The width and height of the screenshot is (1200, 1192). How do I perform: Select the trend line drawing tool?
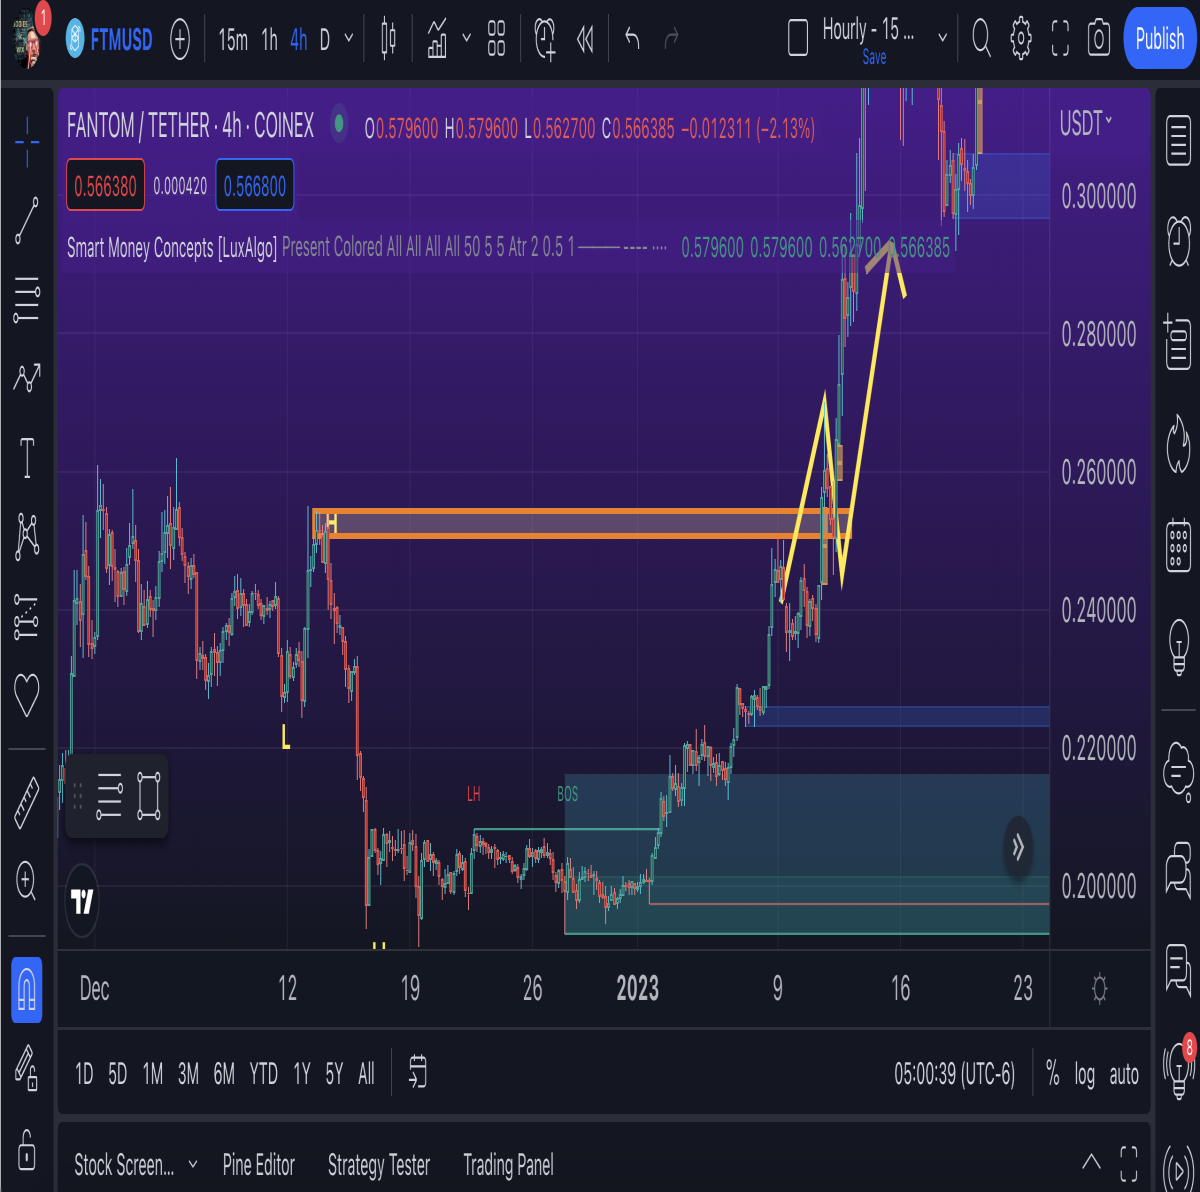coord(27,220)
